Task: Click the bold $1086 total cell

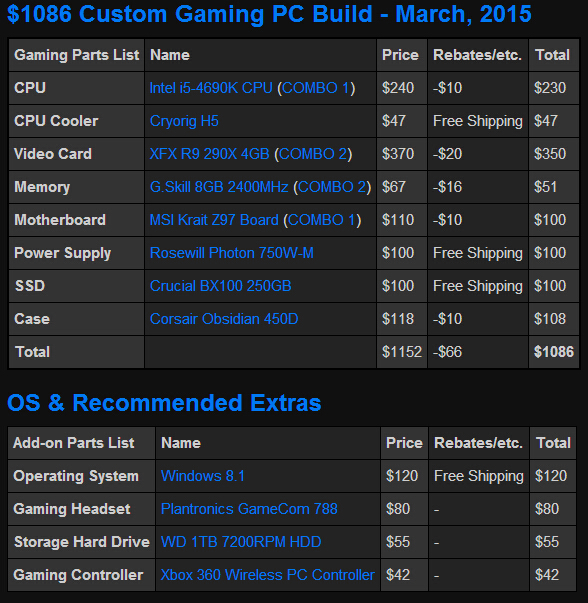Action: pos(554,352)
